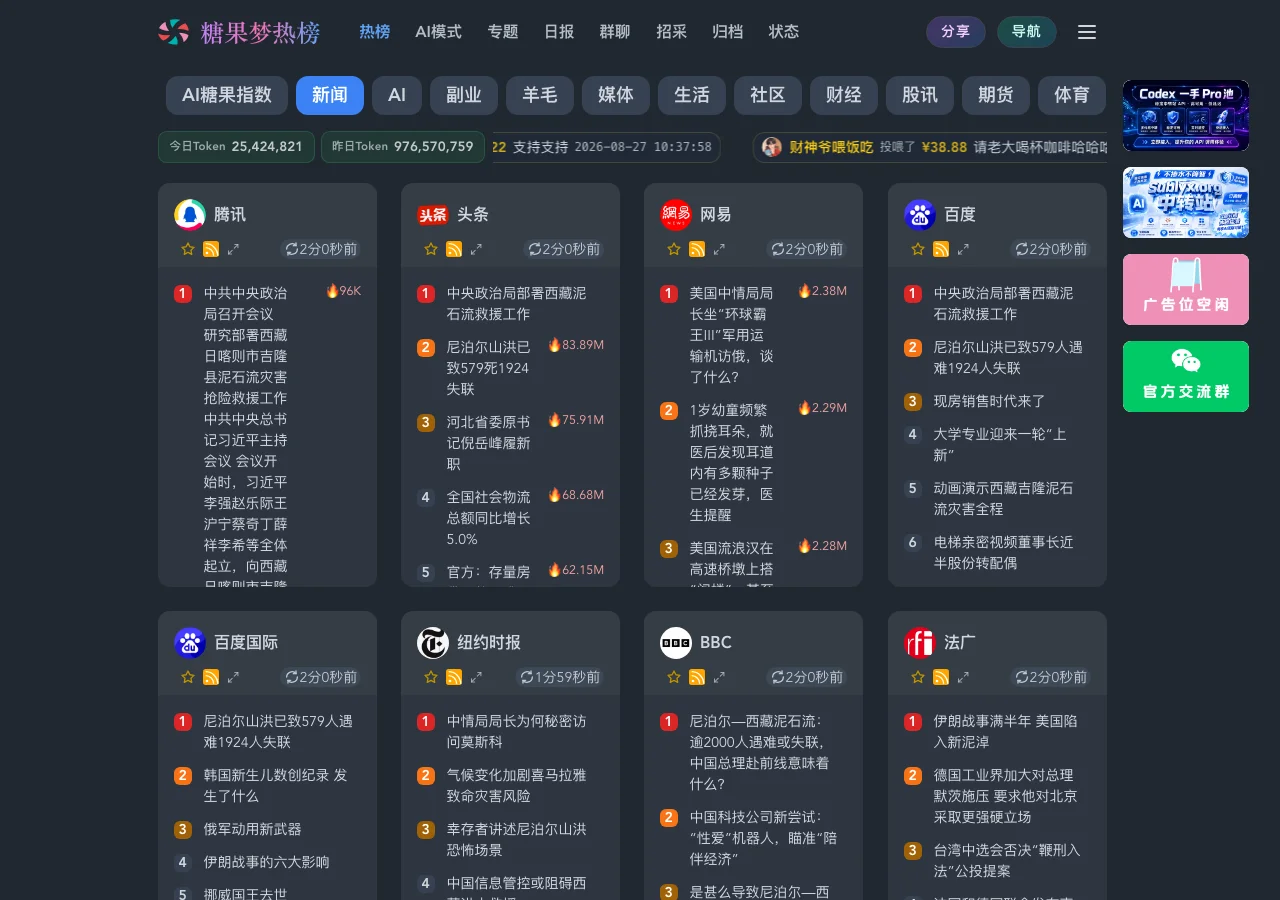Refresh the 百度 hot list
This screenshot has width=1280, height=900.
pos(1051,249)
